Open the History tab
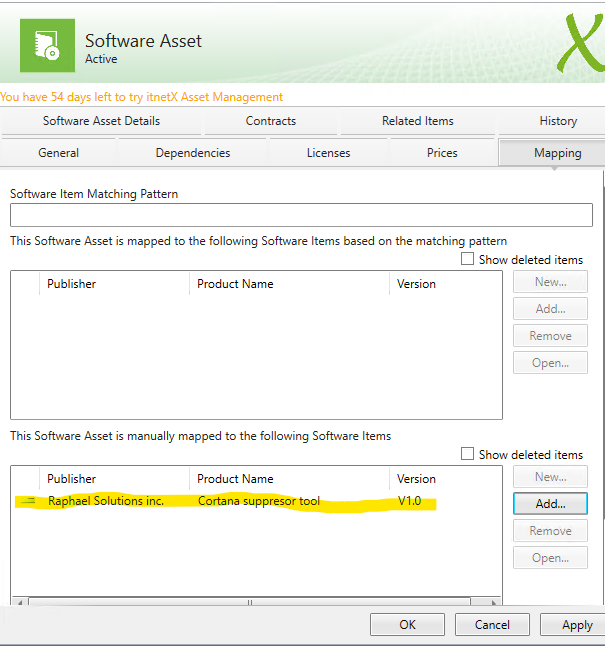Screen dimensions: 605x646 [557, 121]
